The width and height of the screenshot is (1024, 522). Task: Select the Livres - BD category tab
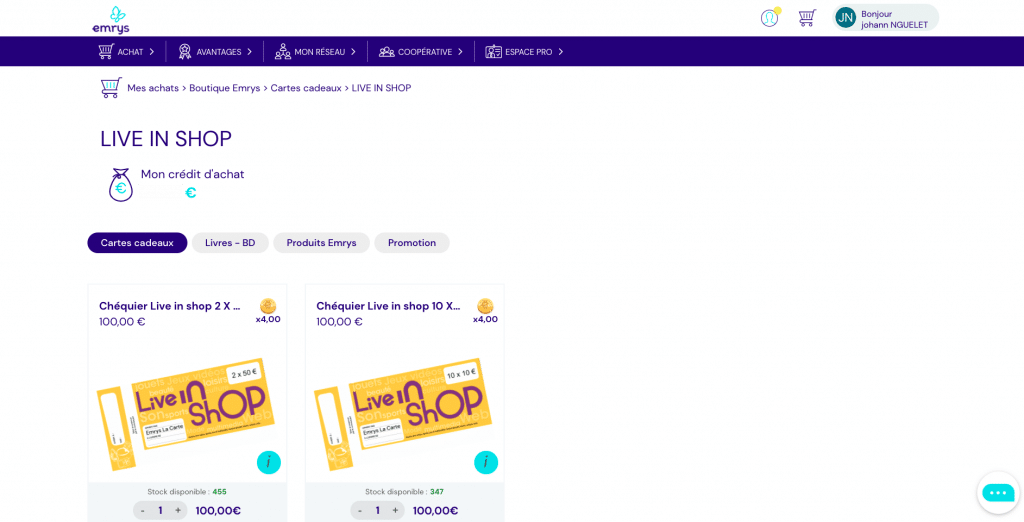coord(230,242)
